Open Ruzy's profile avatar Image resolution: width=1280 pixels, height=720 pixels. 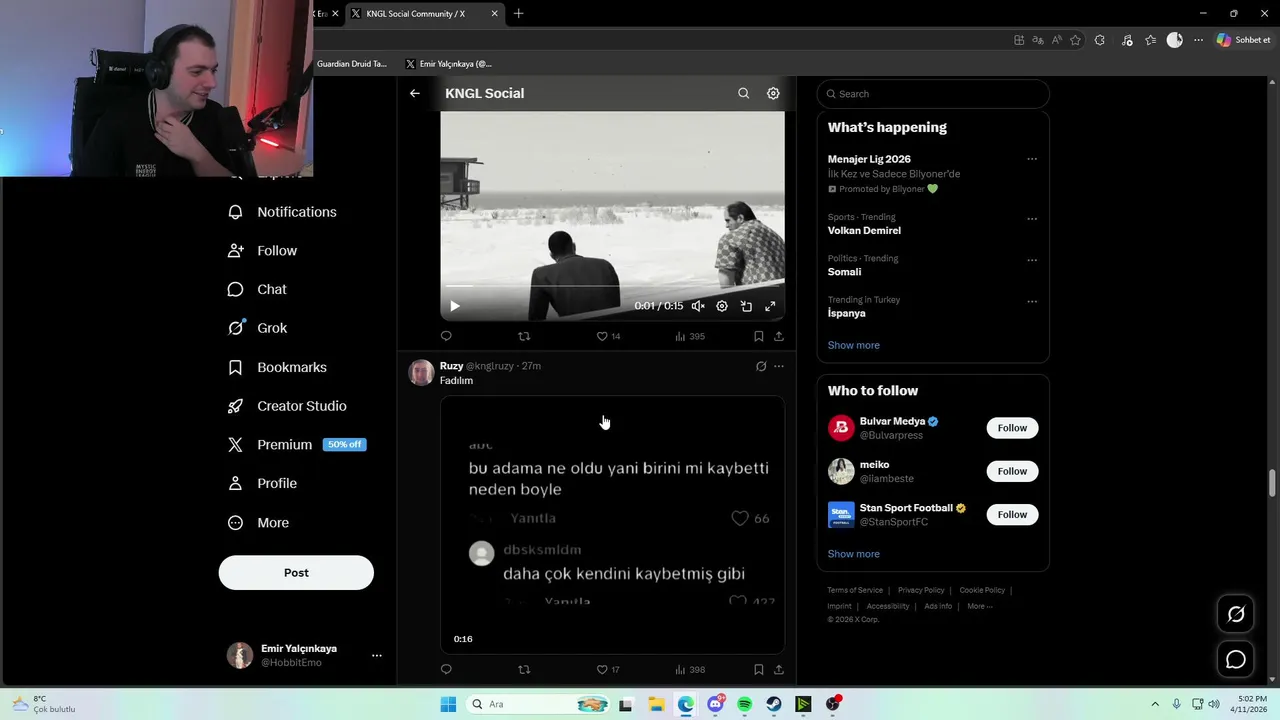point(421,373)
